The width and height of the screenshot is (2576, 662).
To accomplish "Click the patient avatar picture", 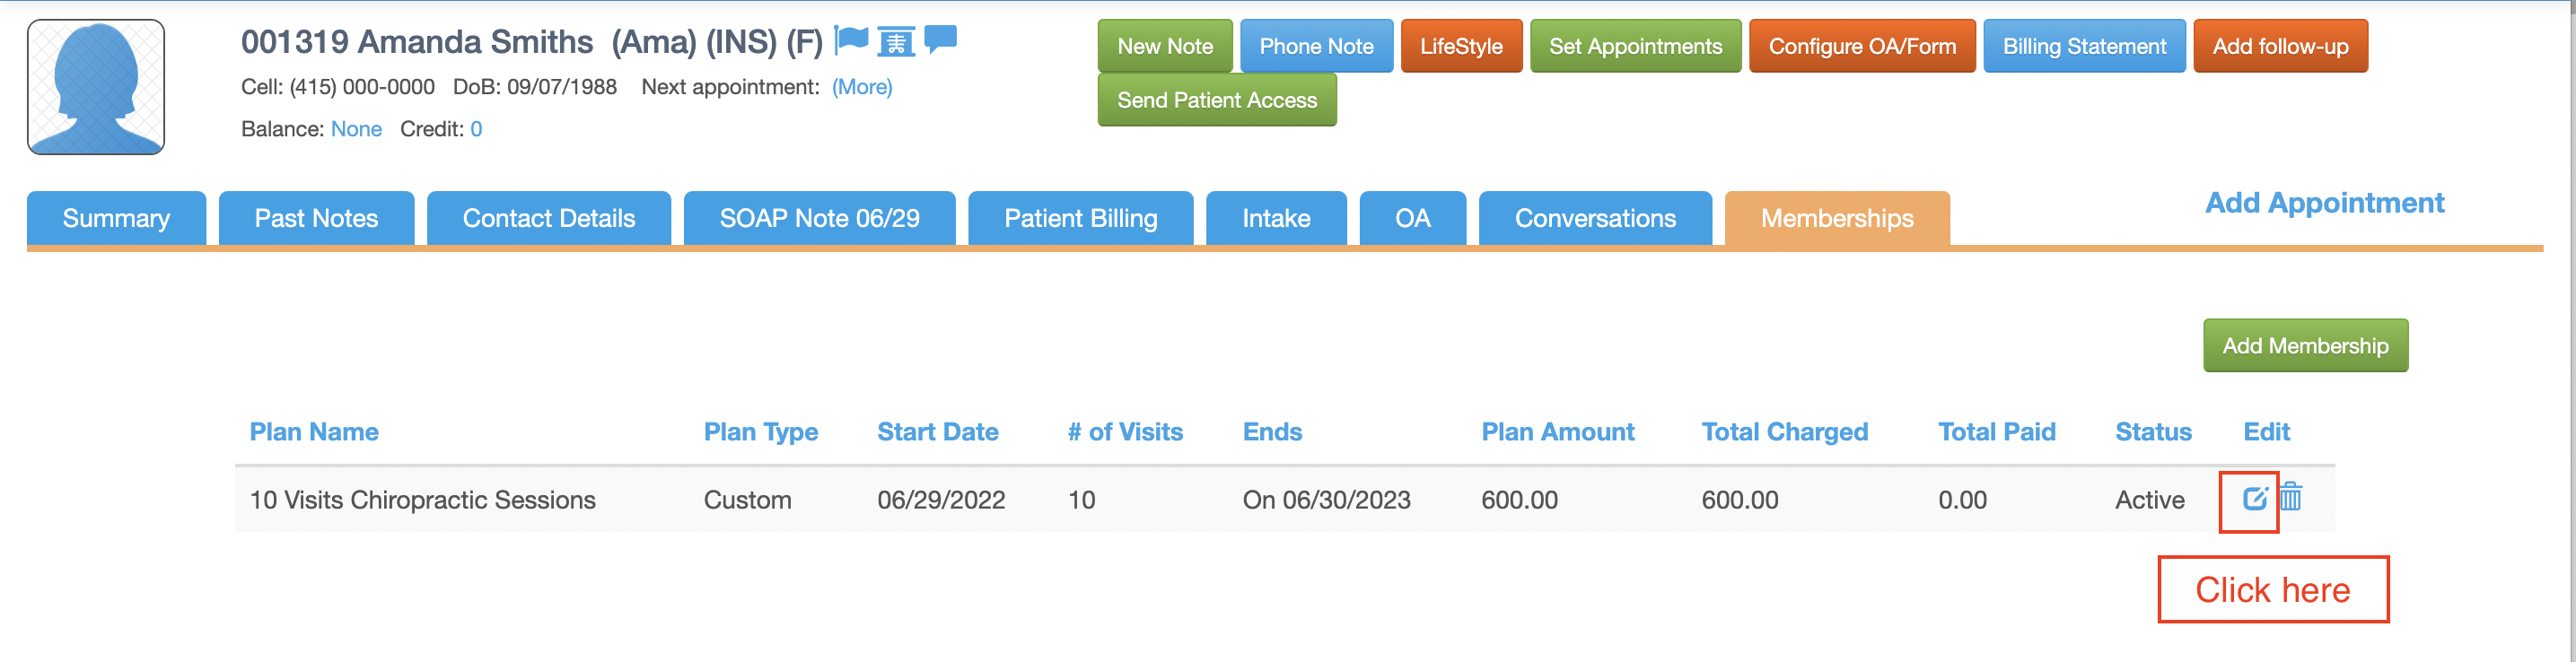I will coord(96,87).
